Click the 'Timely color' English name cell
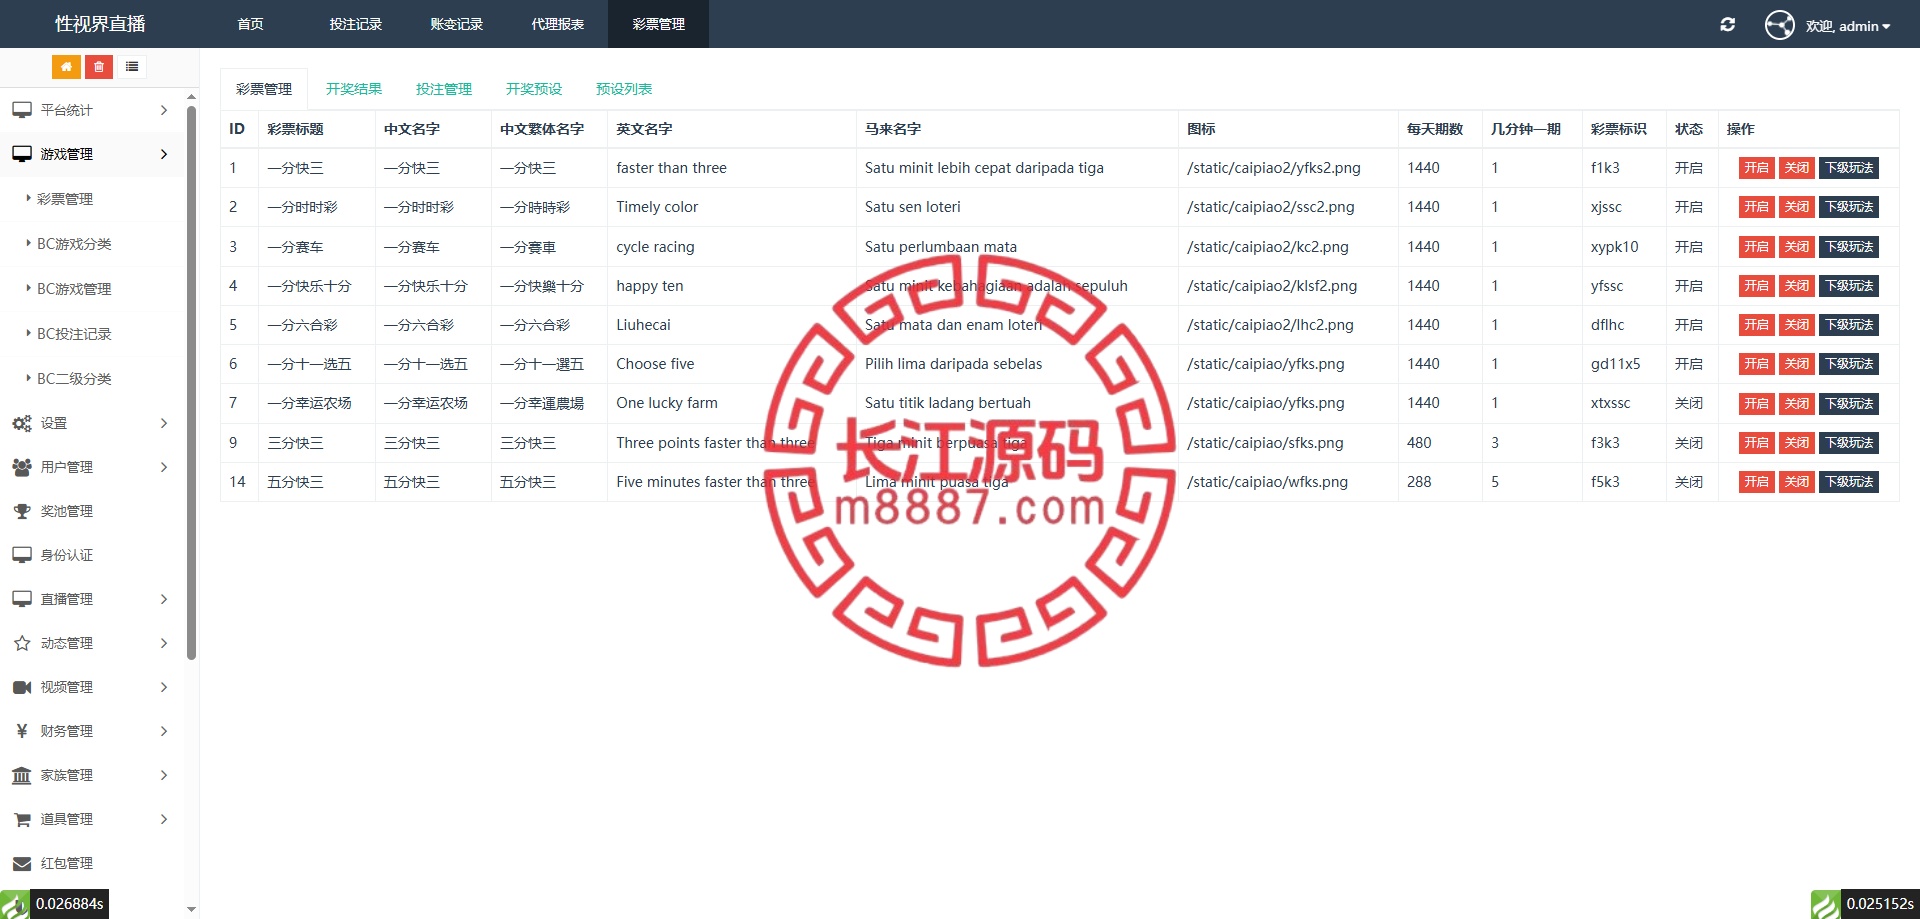1920x919 pixels. (732, 207)
